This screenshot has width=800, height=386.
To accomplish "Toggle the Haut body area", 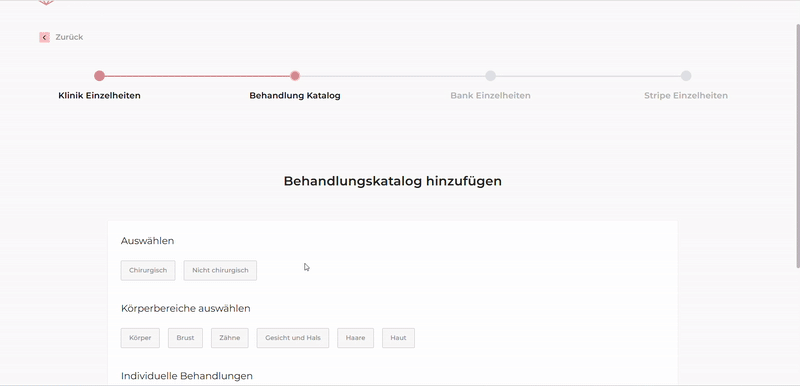I will (398, 338).
